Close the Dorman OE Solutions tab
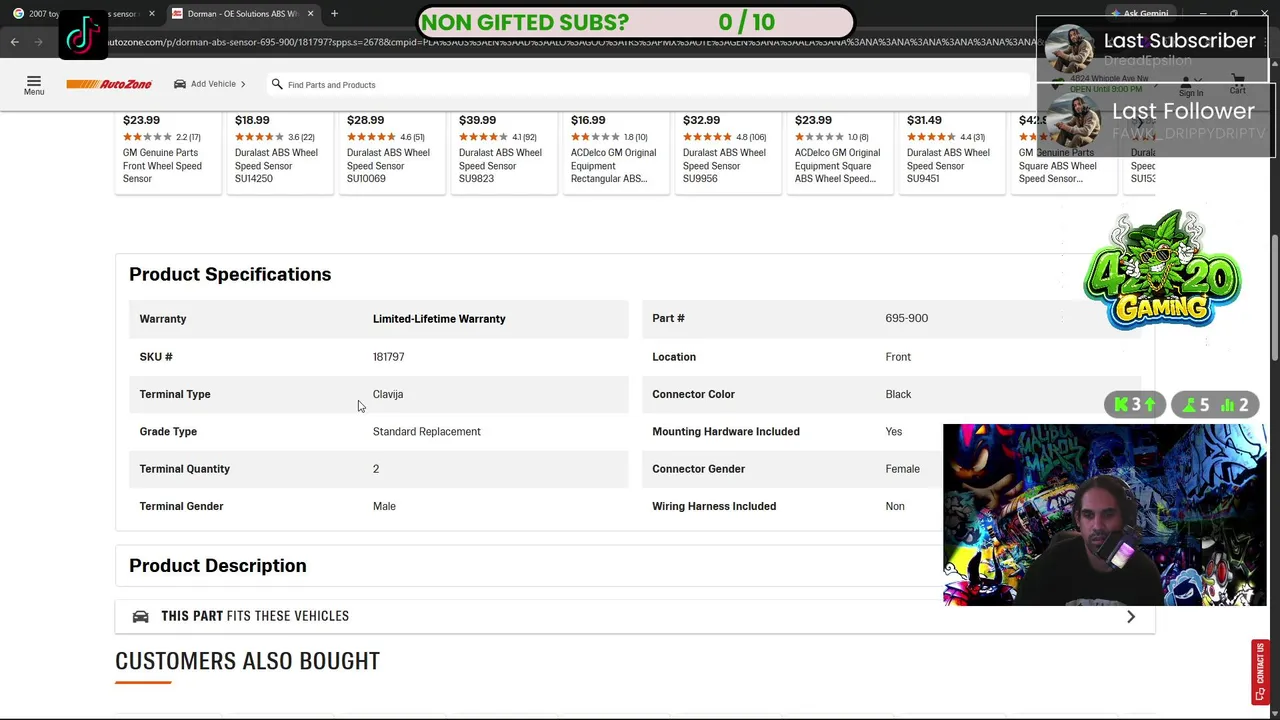 click(310, 13)
